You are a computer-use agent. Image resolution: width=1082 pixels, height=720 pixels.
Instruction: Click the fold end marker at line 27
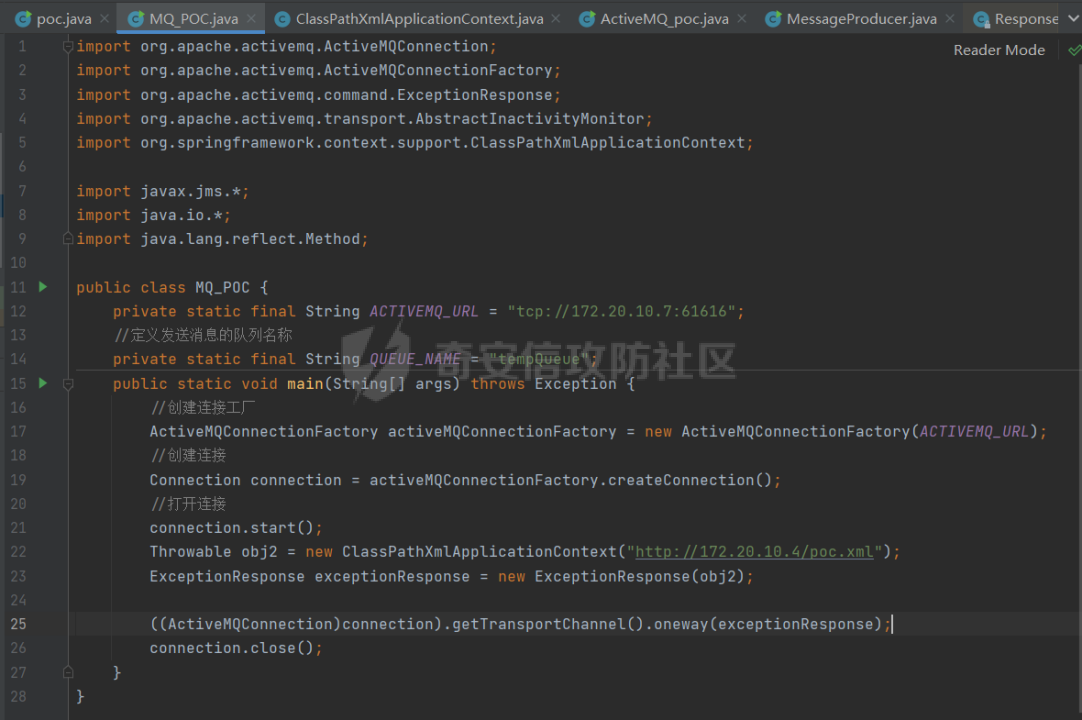pyautogui.click(x=68, y=672)
